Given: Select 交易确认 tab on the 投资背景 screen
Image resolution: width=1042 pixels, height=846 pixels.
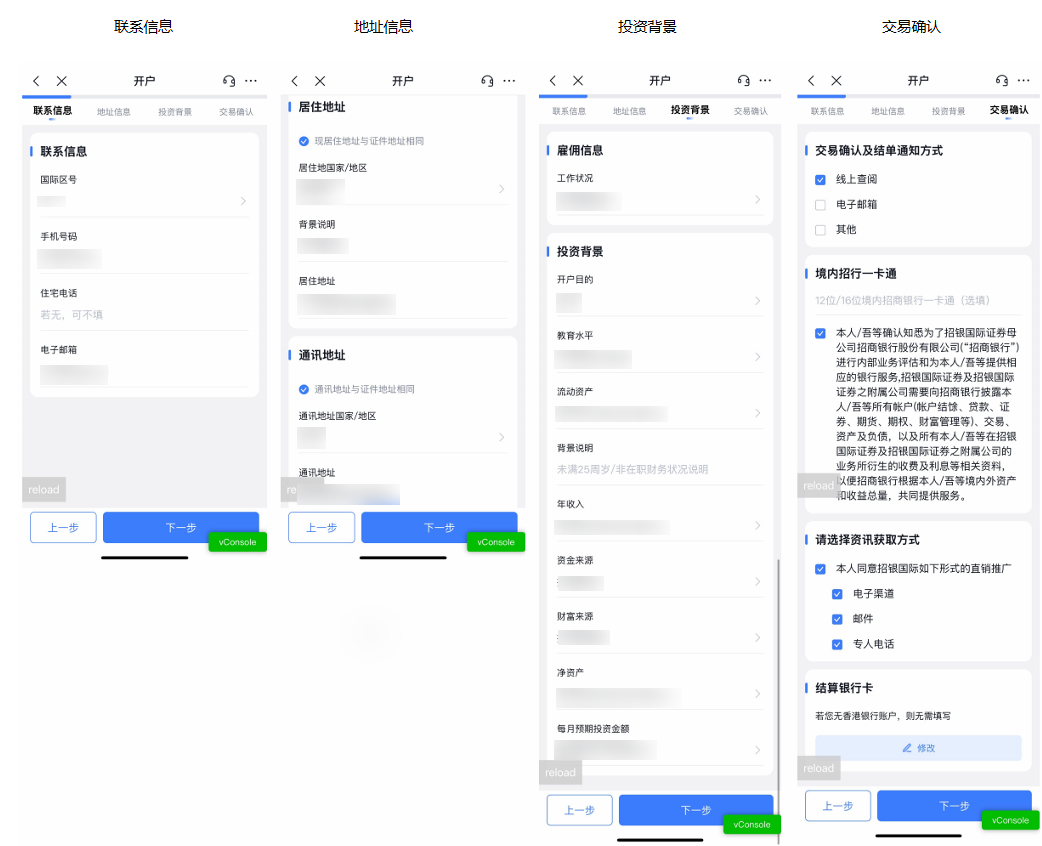Looking at the screenshot, I should click(750, 111).
